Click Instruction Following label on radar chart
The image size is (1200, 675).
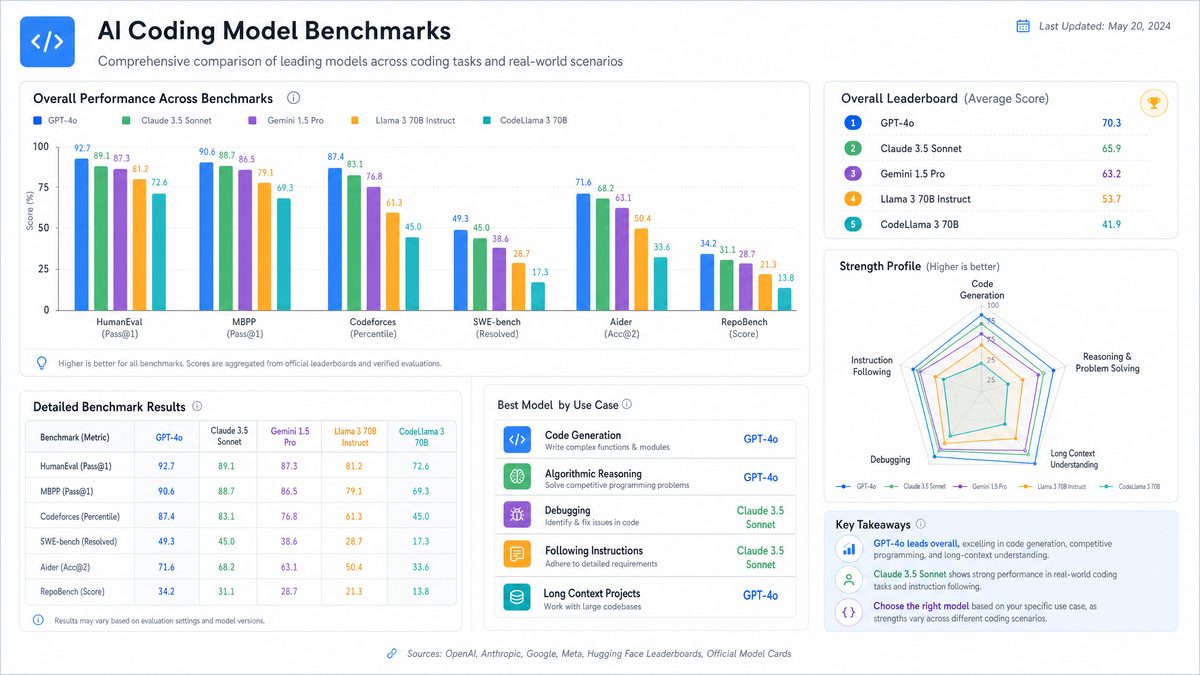click(x=872, y=366)
